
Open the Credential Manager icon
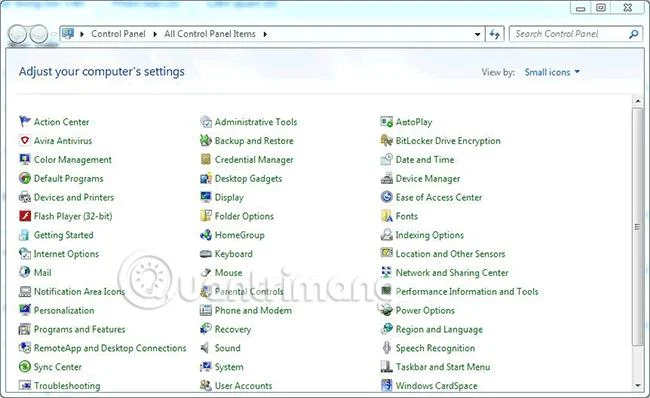point(206,159)
